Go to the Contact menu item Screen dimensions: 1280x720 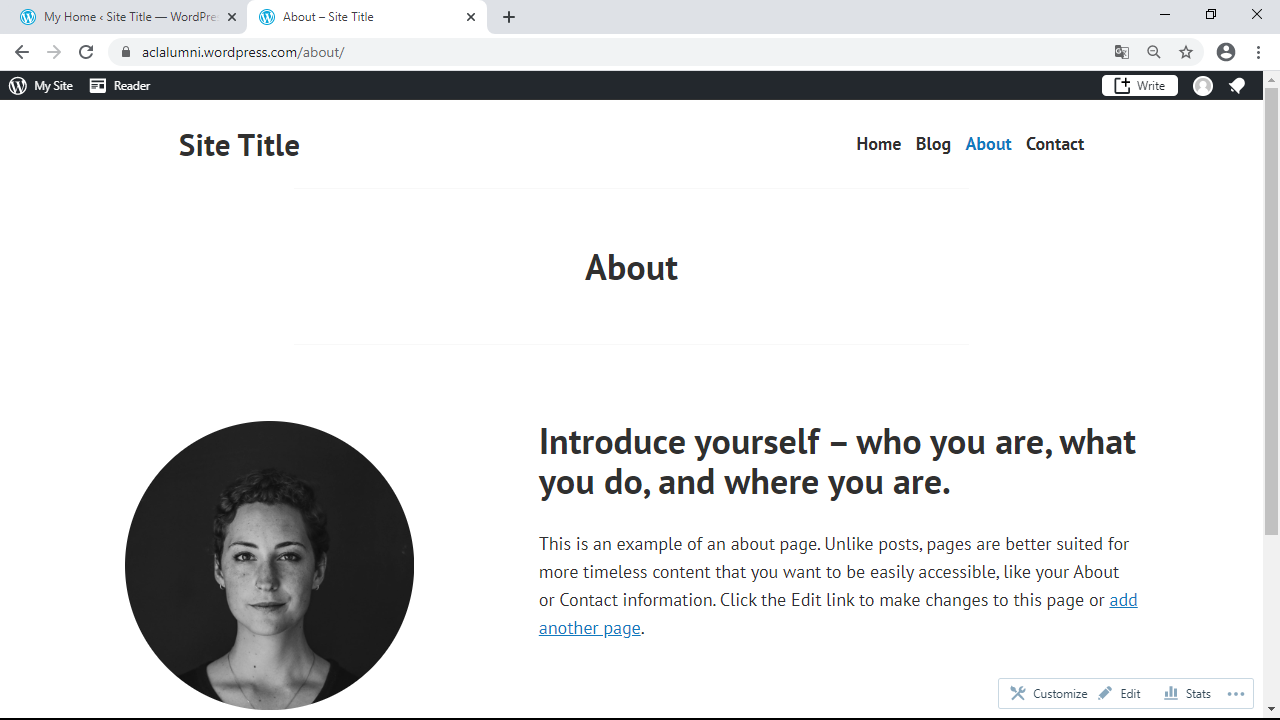tap(1055, 144)
